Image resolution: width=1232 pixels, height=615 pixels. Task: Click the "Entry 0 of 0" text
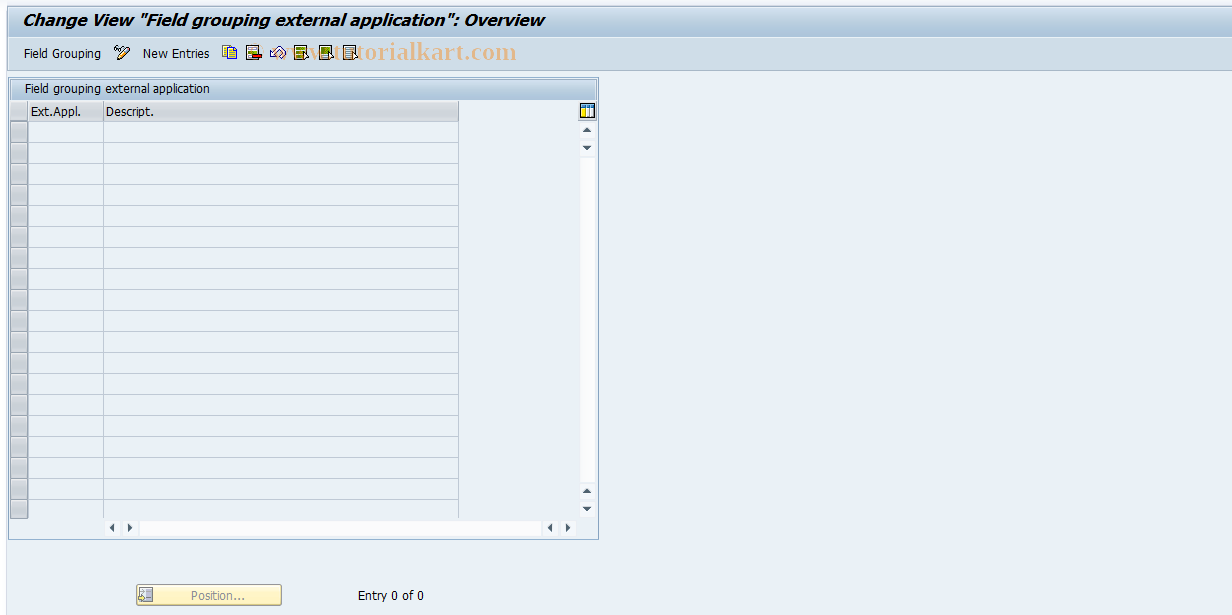(391, 596)
